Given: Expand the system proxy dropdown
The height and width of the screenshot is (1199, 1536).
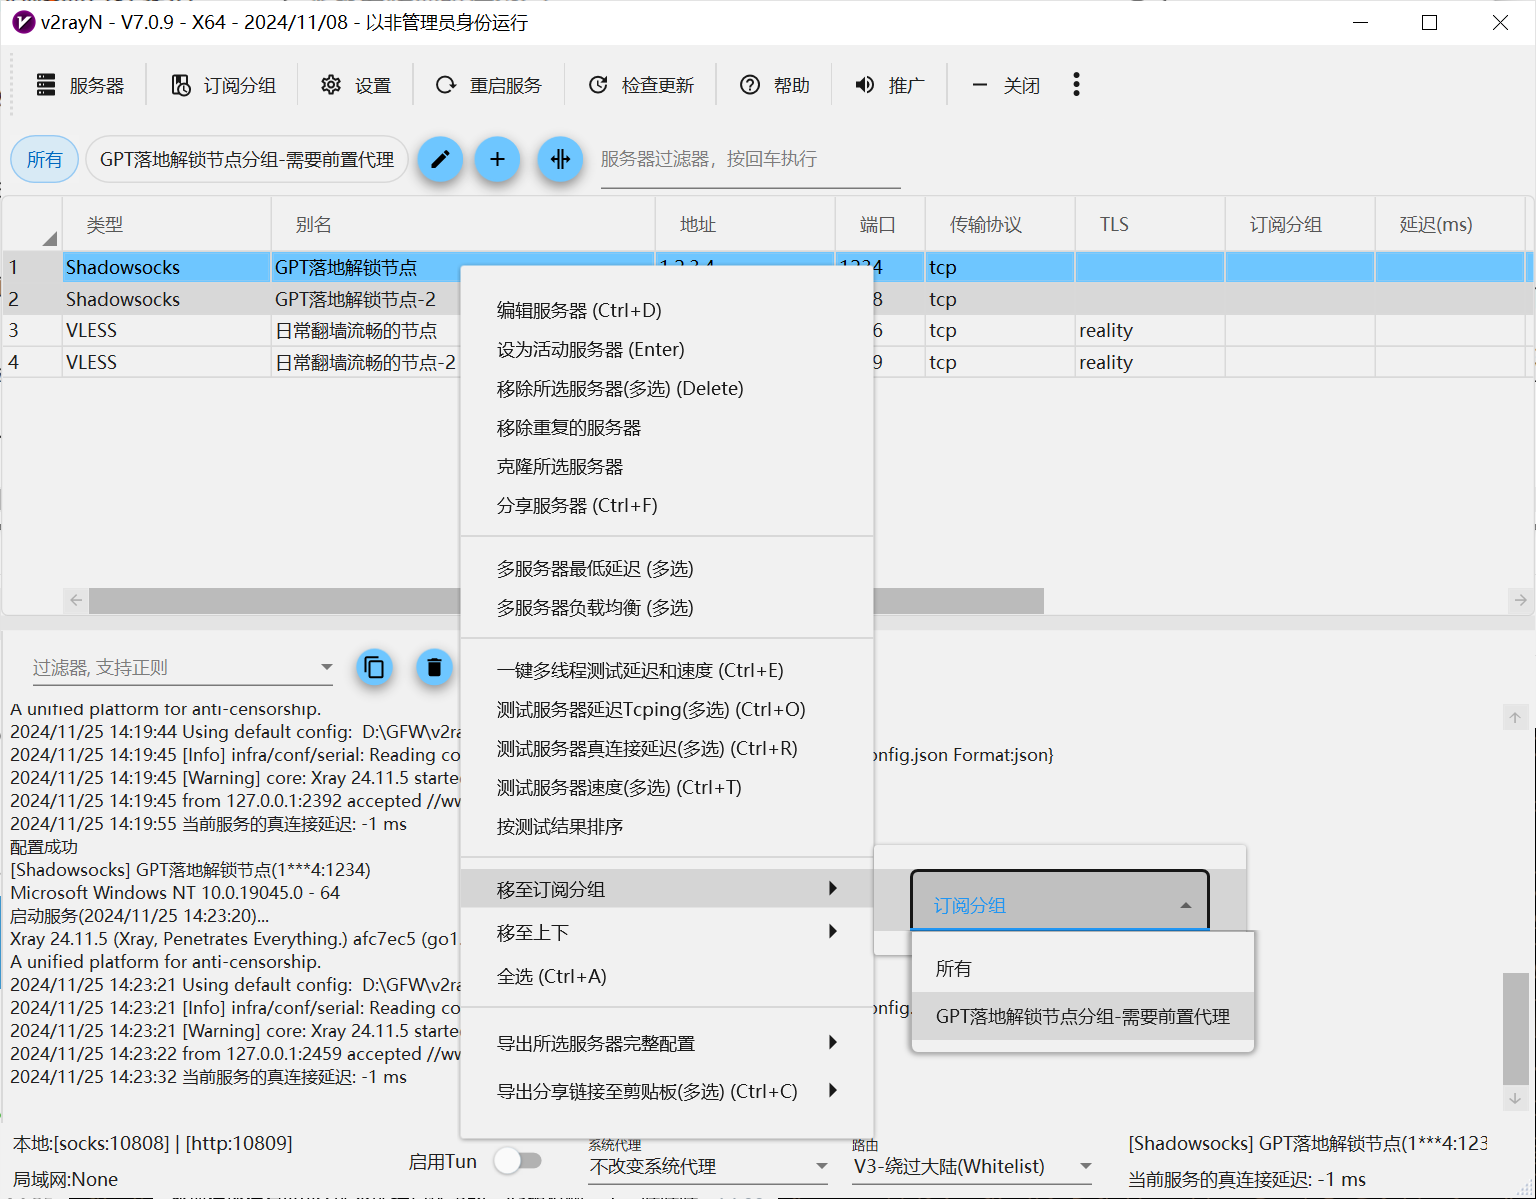Looking at the screenshot, I should [708, 1167].
